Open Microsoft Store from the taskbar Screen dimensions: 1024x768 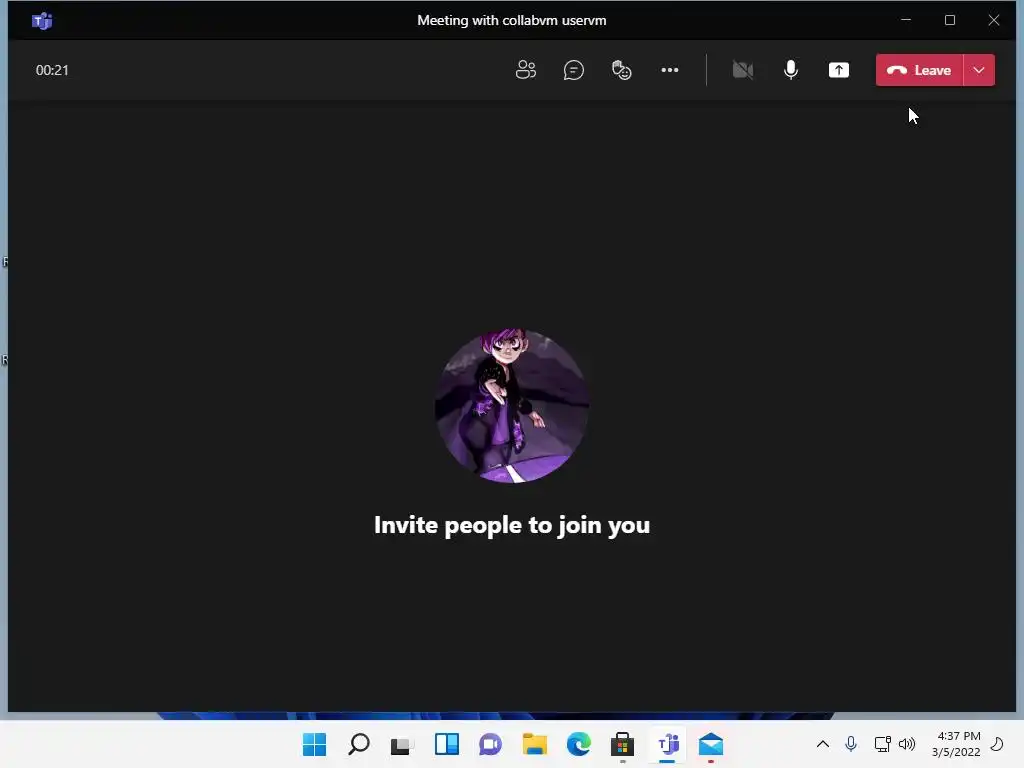click(x=622, y=744)
